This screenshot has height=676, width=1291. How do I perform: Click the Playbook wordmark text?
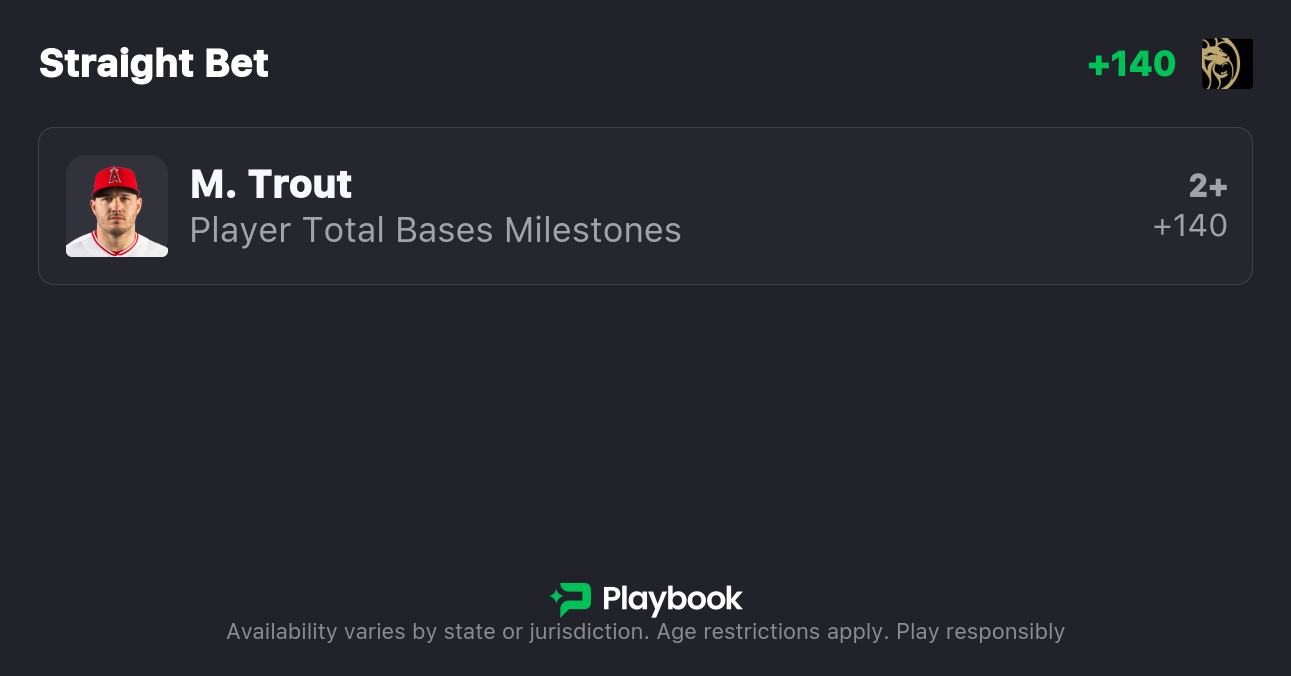672,599
